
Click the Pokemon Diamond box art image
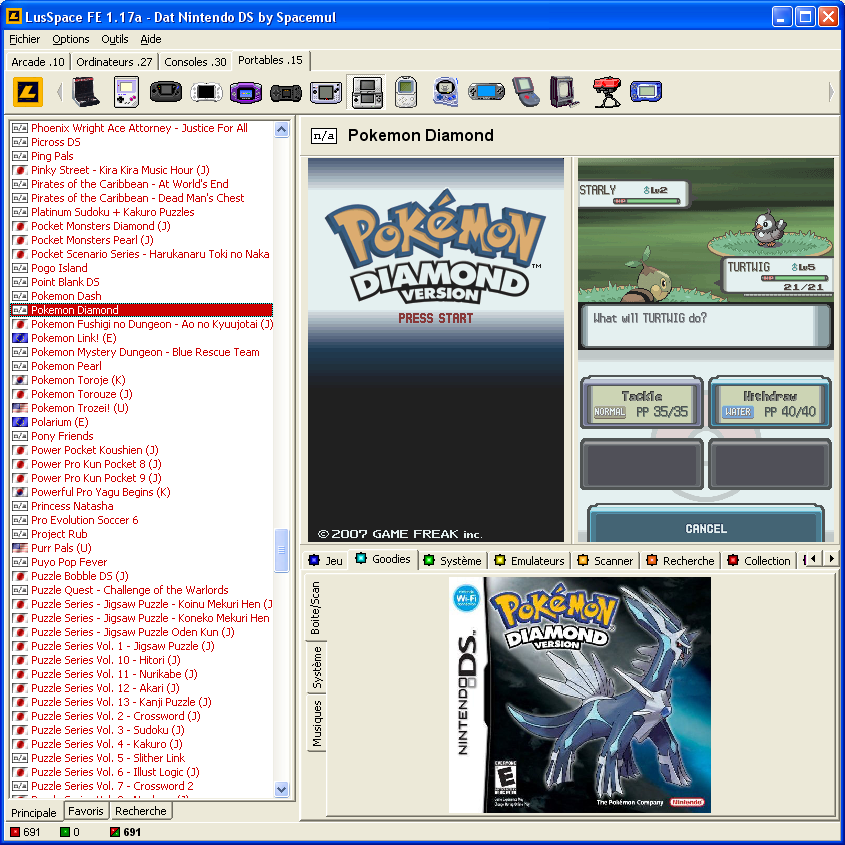pos(580,695)
